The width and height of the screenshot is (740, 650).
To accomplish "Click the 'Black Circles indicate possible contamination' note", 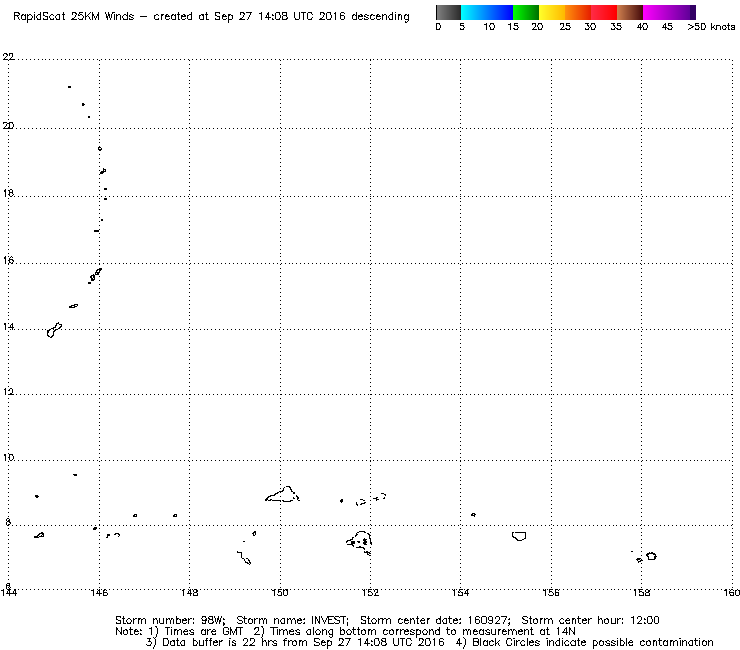I will pyautogui.click(x=593, y=642).
